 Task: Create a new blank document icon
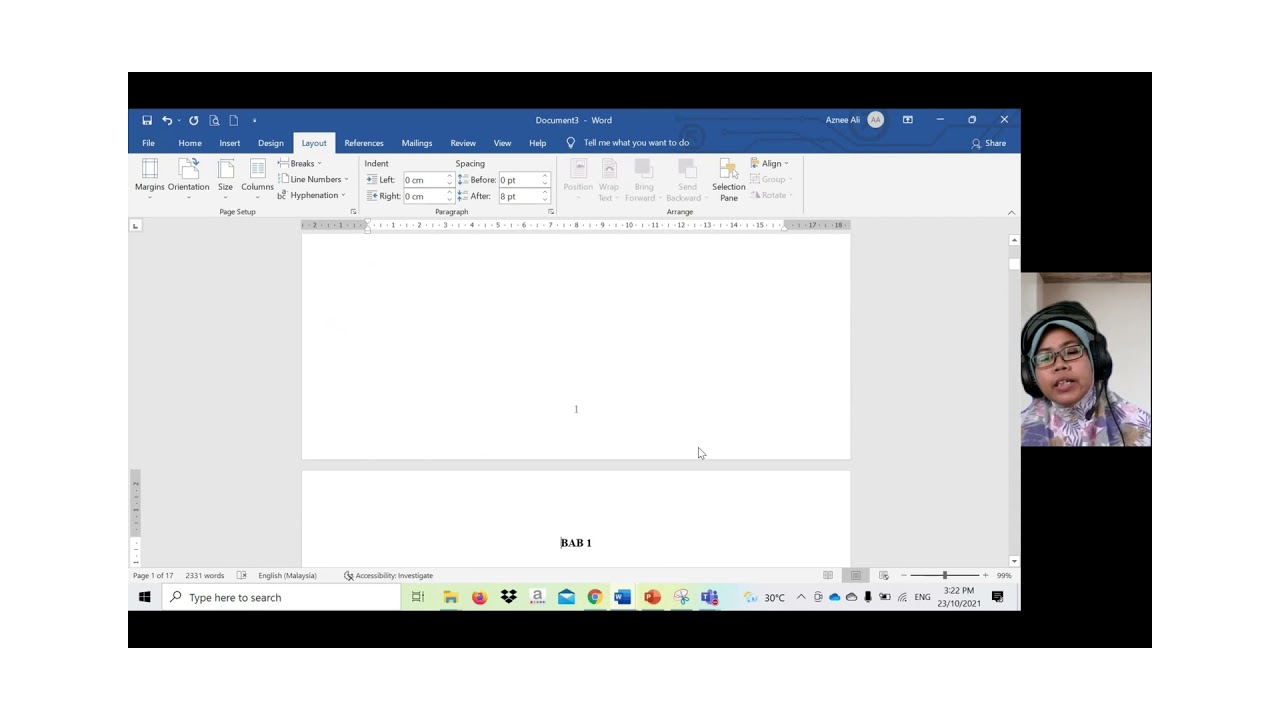click(234, 120)
